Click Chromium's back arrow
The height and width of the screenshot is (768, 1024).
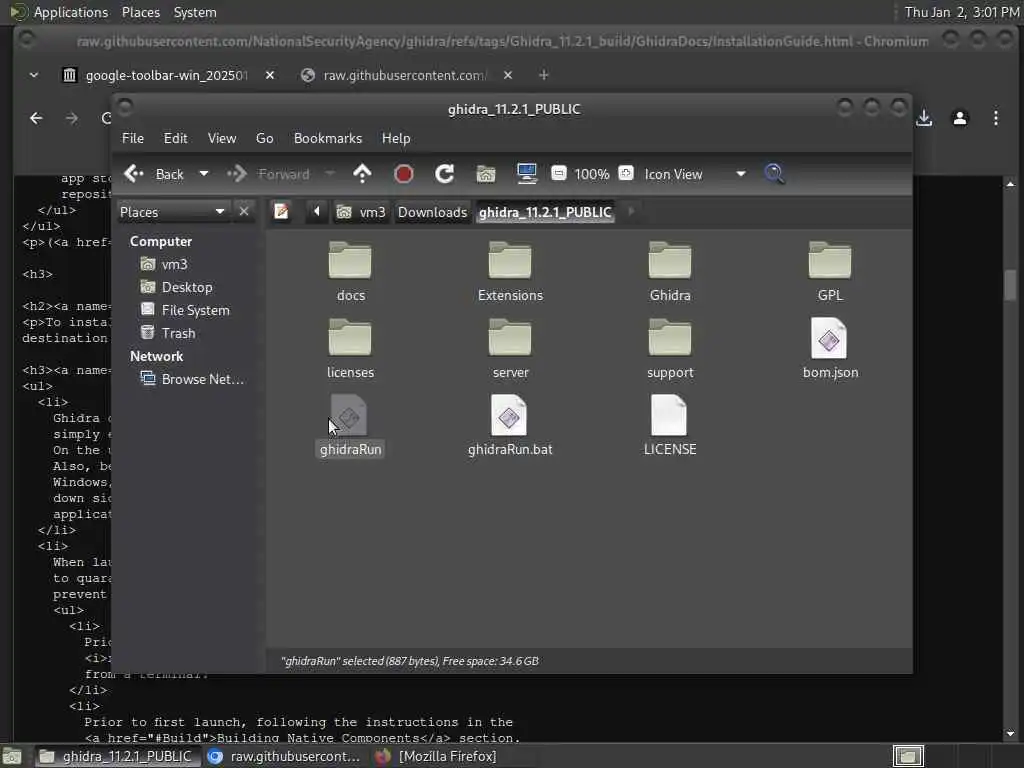click(37, 118)
